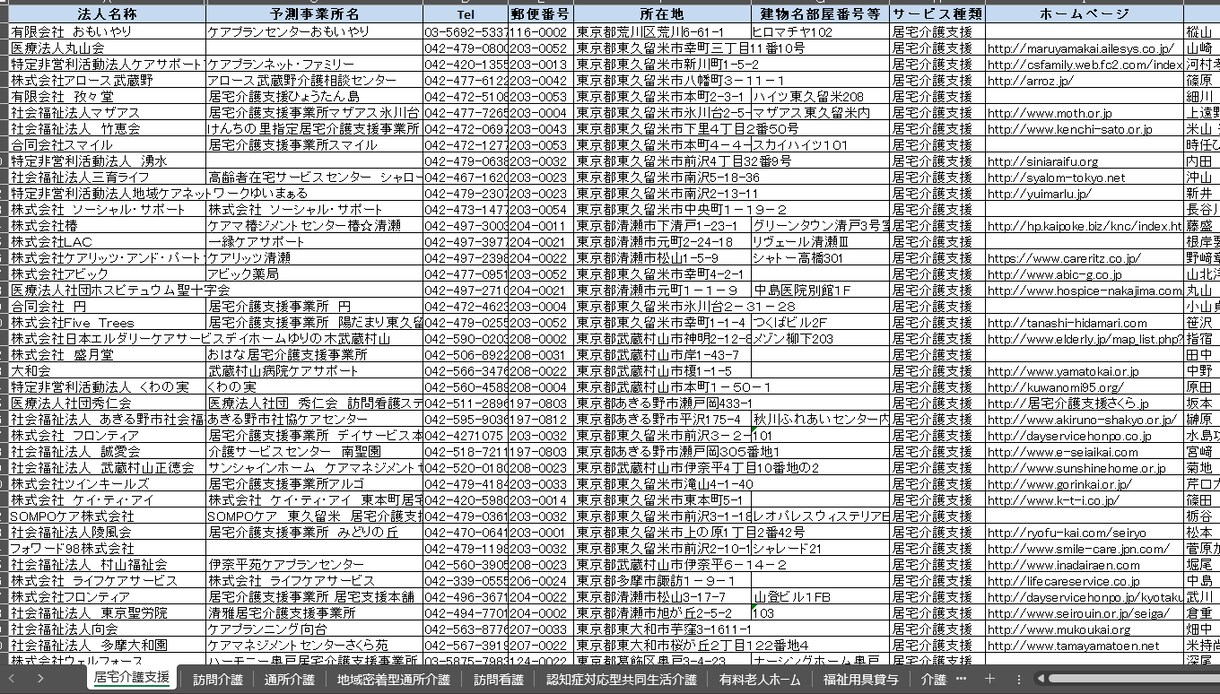Select the 訪問看護 sheet tab

(x=498, y=679)
